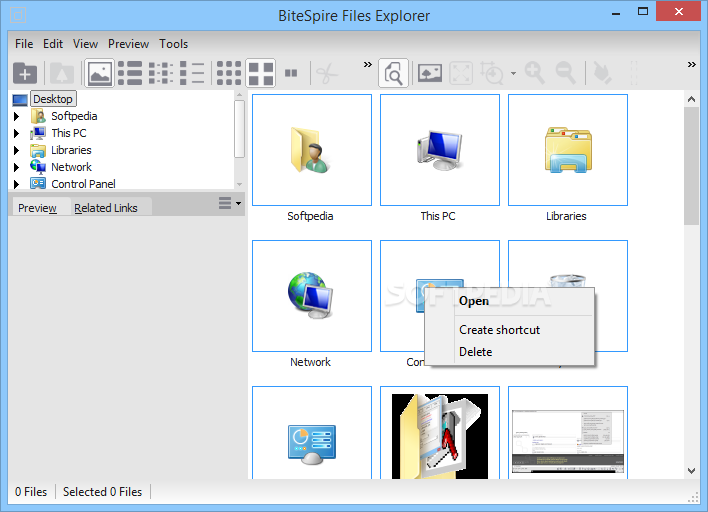
Task: Click the thumbnail pane scroll up arrow
Action: pos(691,99)
